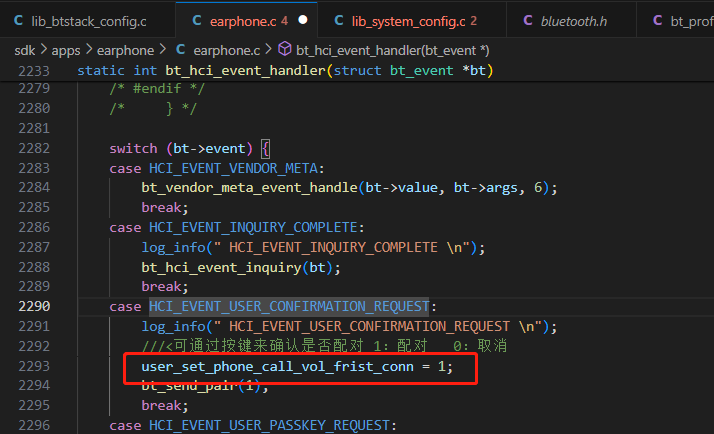Open the bluetooth.h tab
The height and width of the screenshot is (434, 714).
571,21
